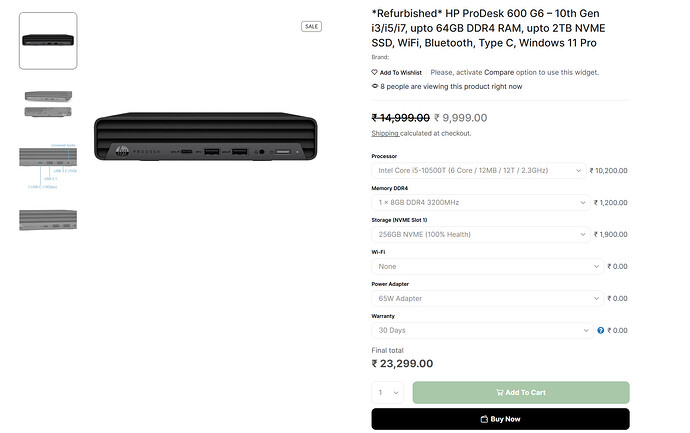
Task: Click the Add To Wishlist heart icon
Action: click(375, 72)
